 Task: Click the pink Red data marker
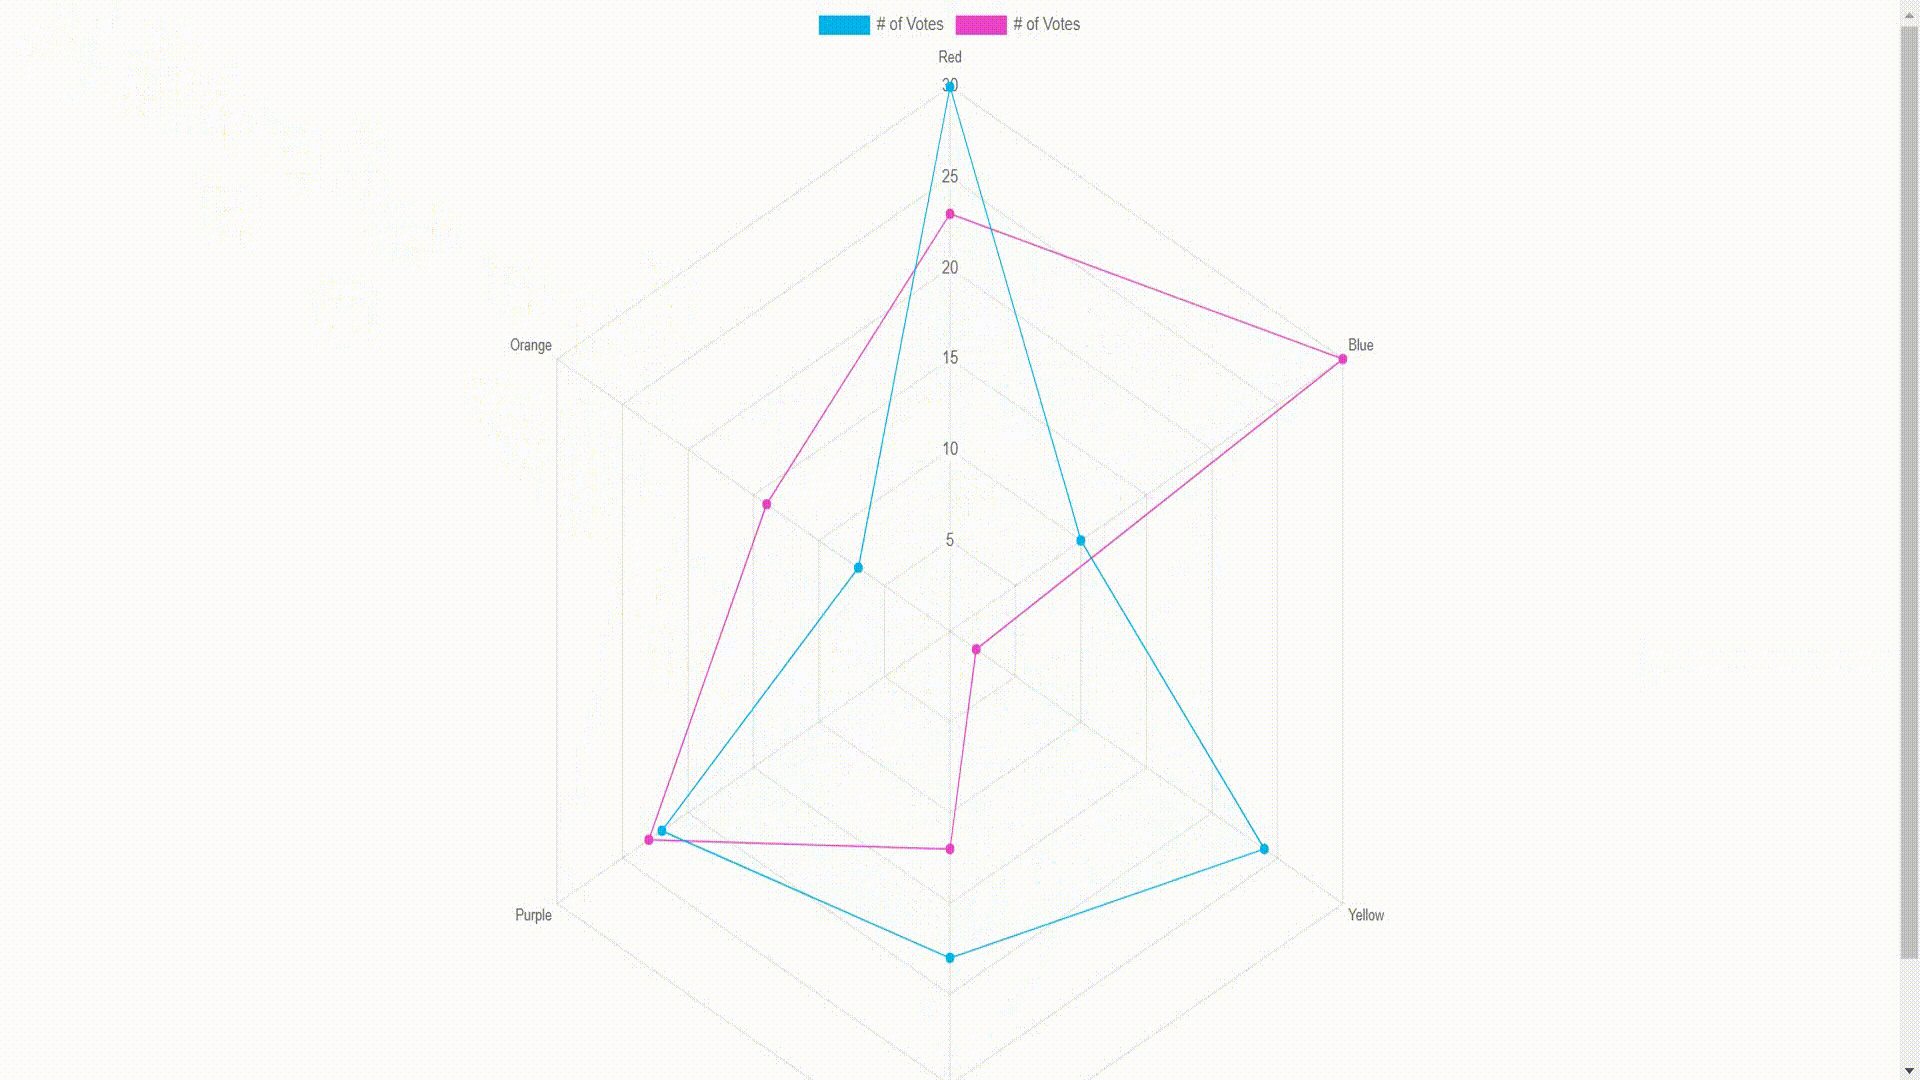tap(949, 214)
